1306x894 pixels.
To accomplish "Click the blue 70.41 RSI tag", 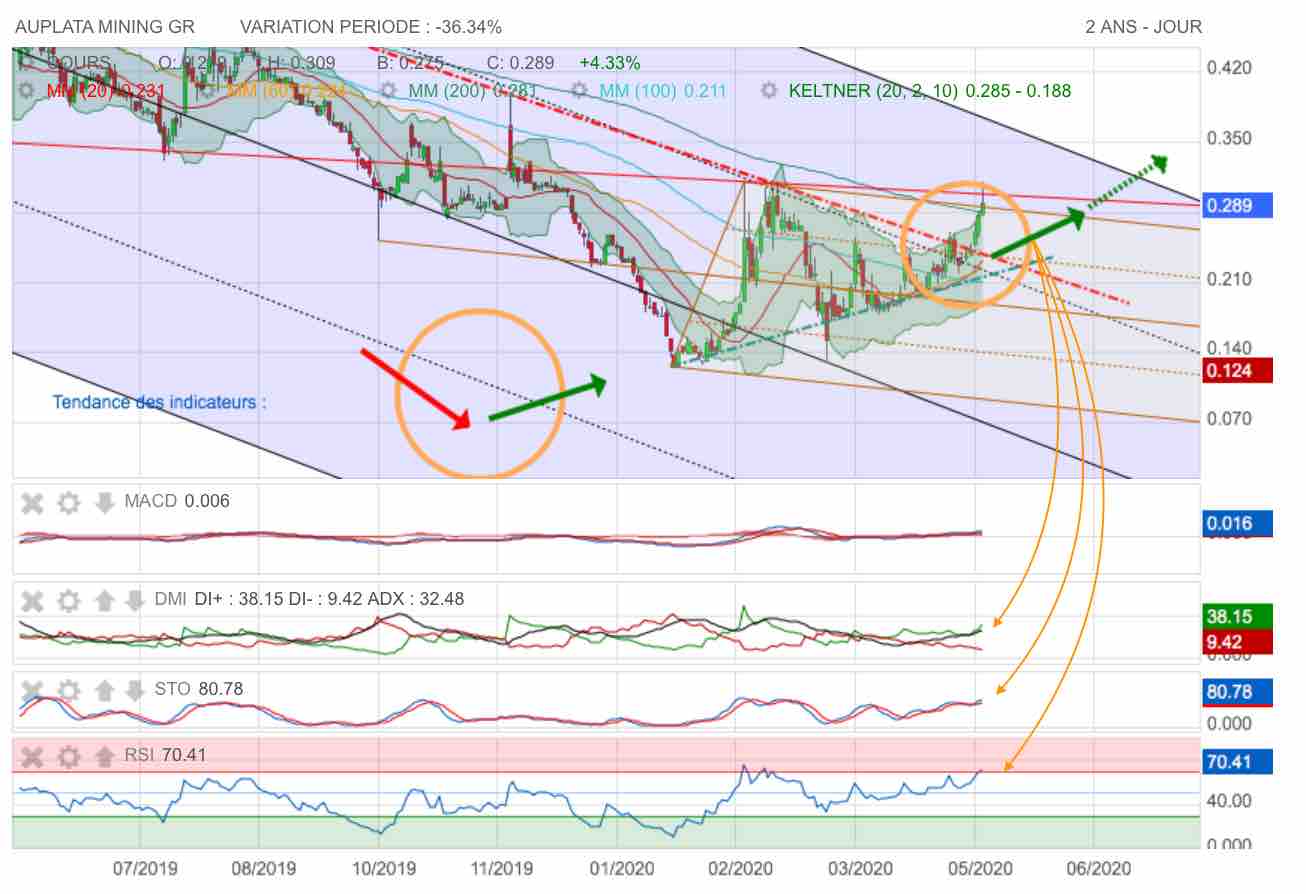I will (x=1238, y=762).
